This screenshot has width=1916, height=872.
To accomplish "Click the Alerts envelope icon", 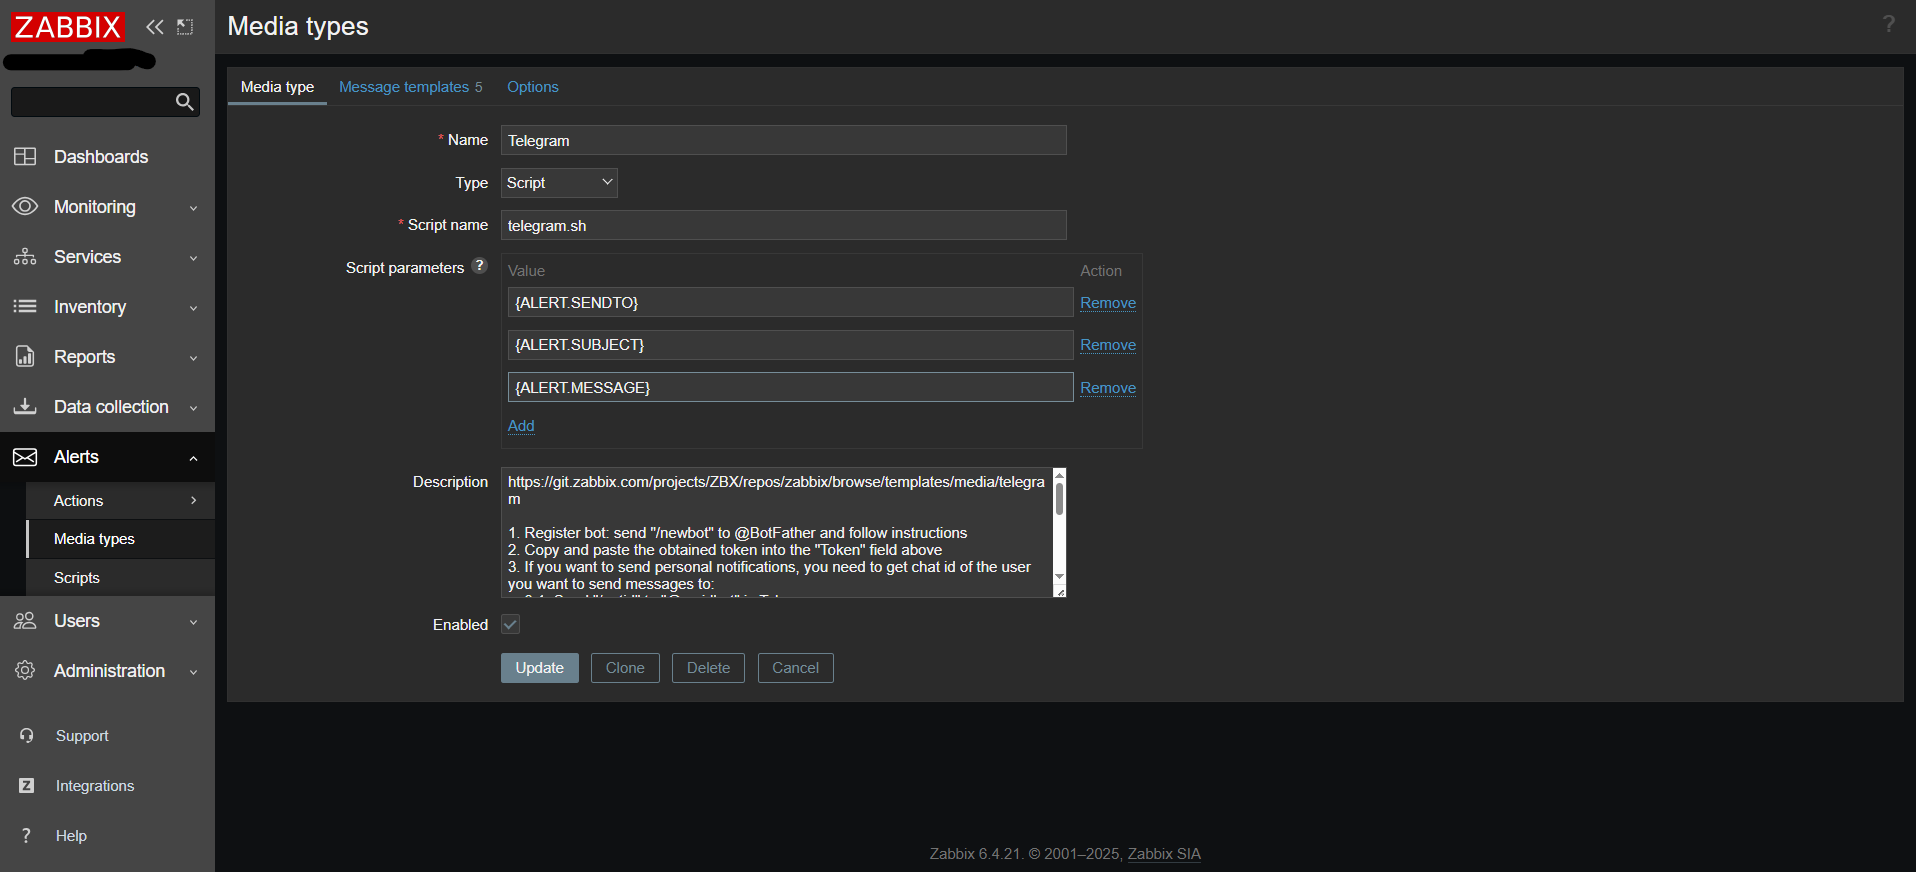I will [25, 457].
